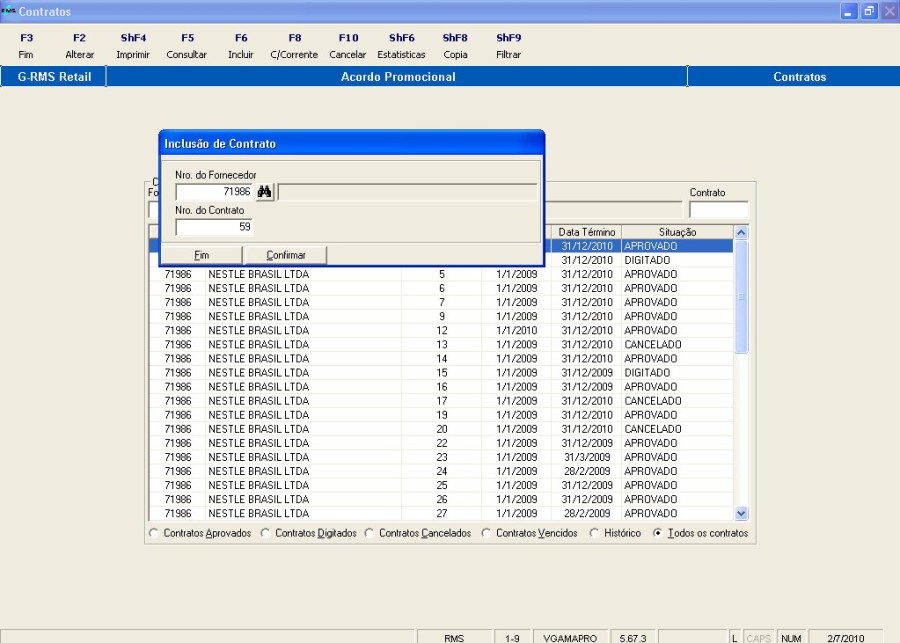Click VGAMAPRO status bar entry
900x643 pixels.
pos(570,638)
